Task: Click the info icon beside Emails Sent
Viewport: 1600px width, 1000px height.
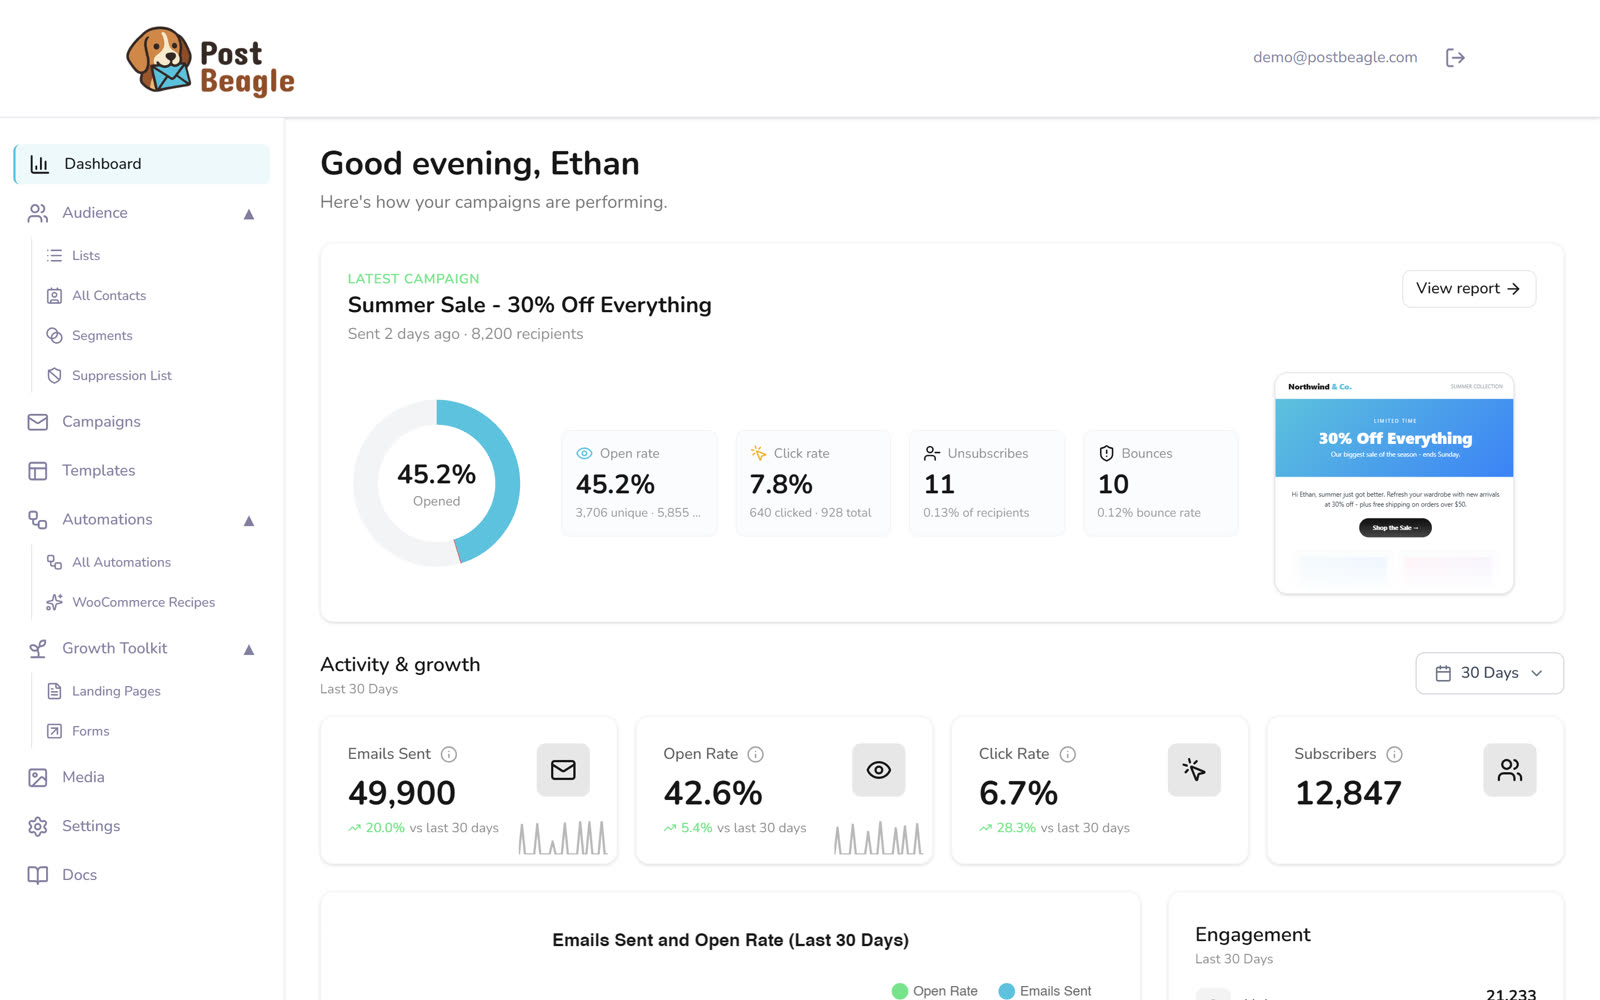Action: [449, 755]
